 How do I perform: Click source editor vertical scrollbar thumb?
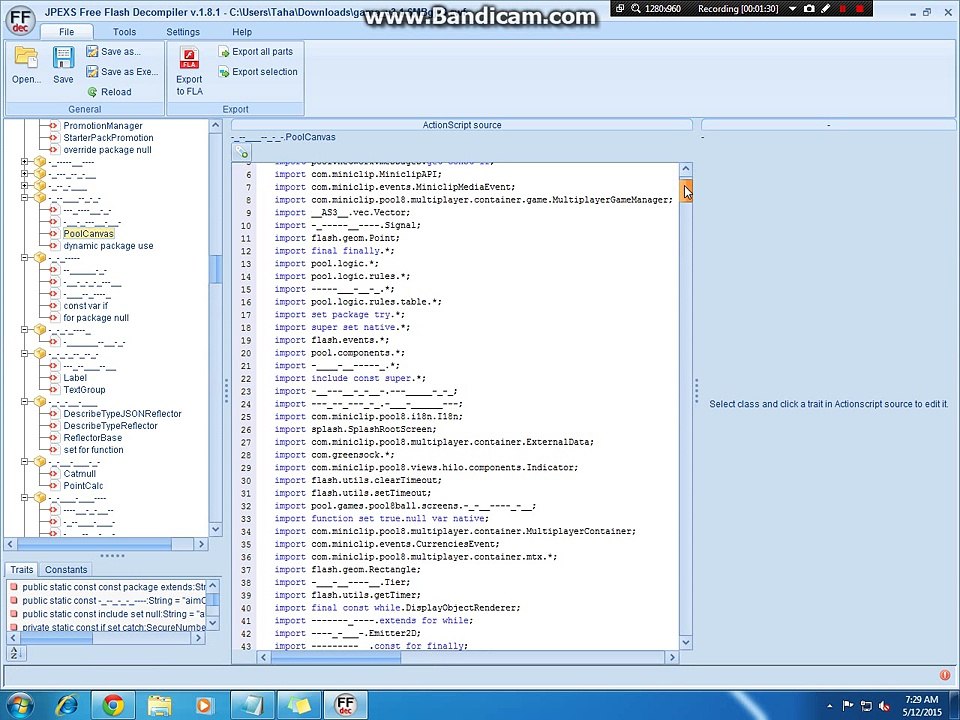coord(686,190)
